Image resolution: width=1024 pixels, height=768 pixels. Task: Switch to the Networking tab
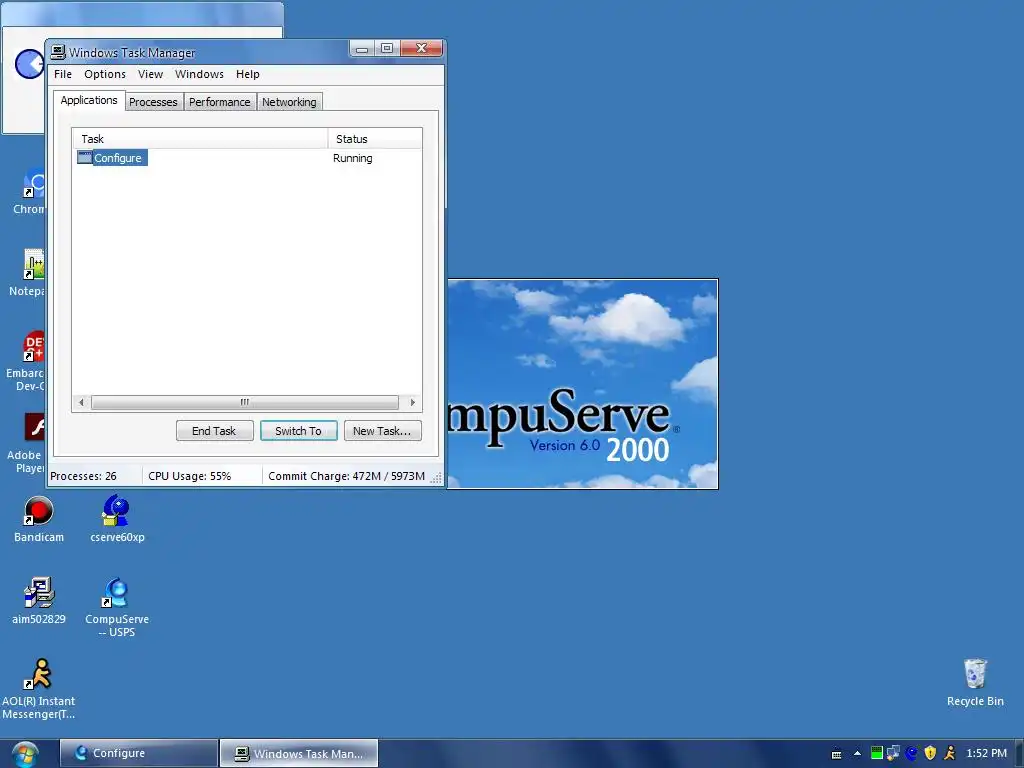click(x=289, y=102)
